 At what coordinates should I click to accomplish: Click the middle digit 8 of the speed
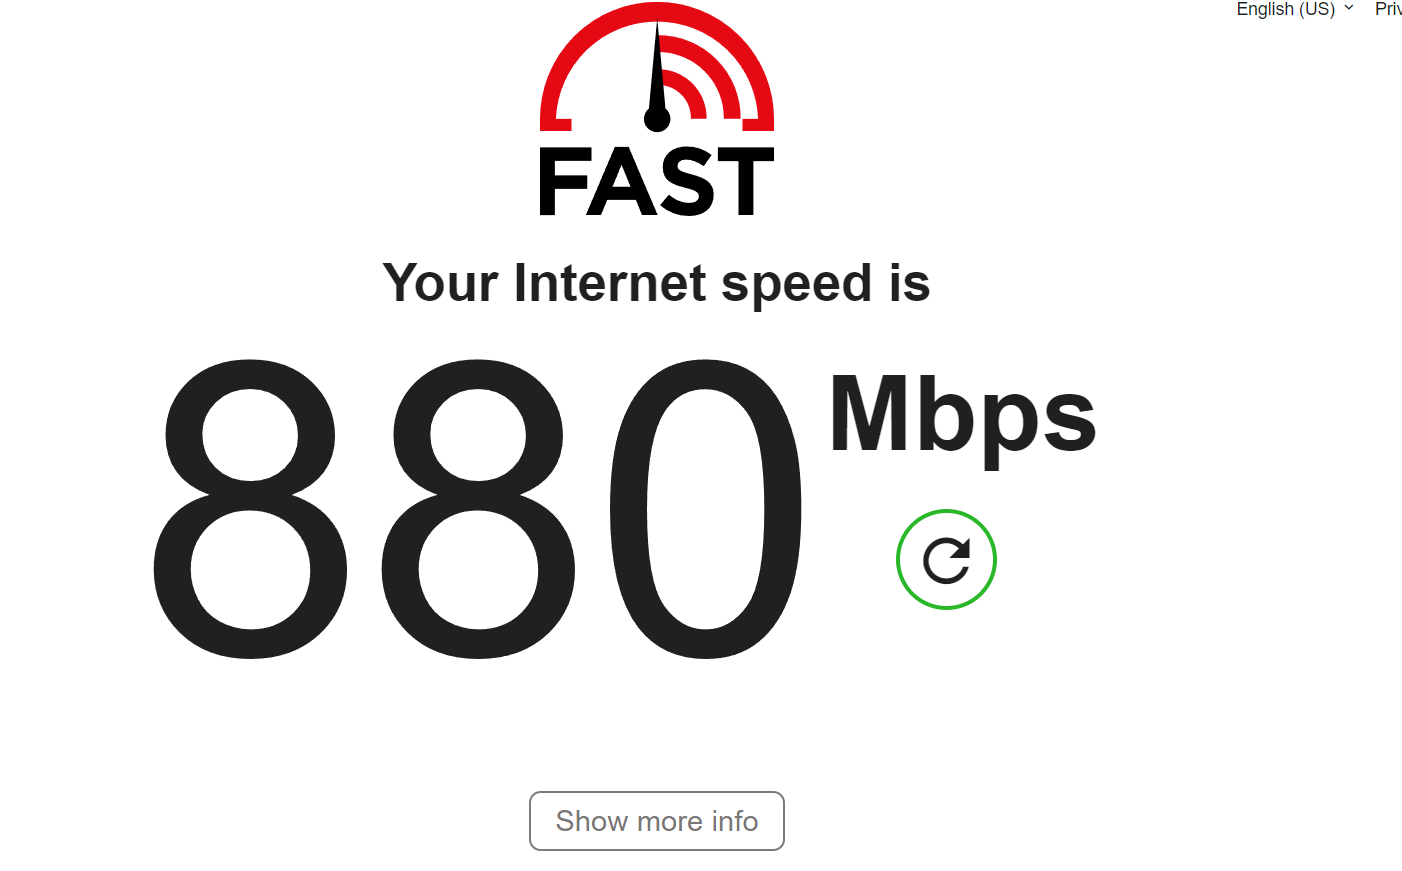[478, 509]
